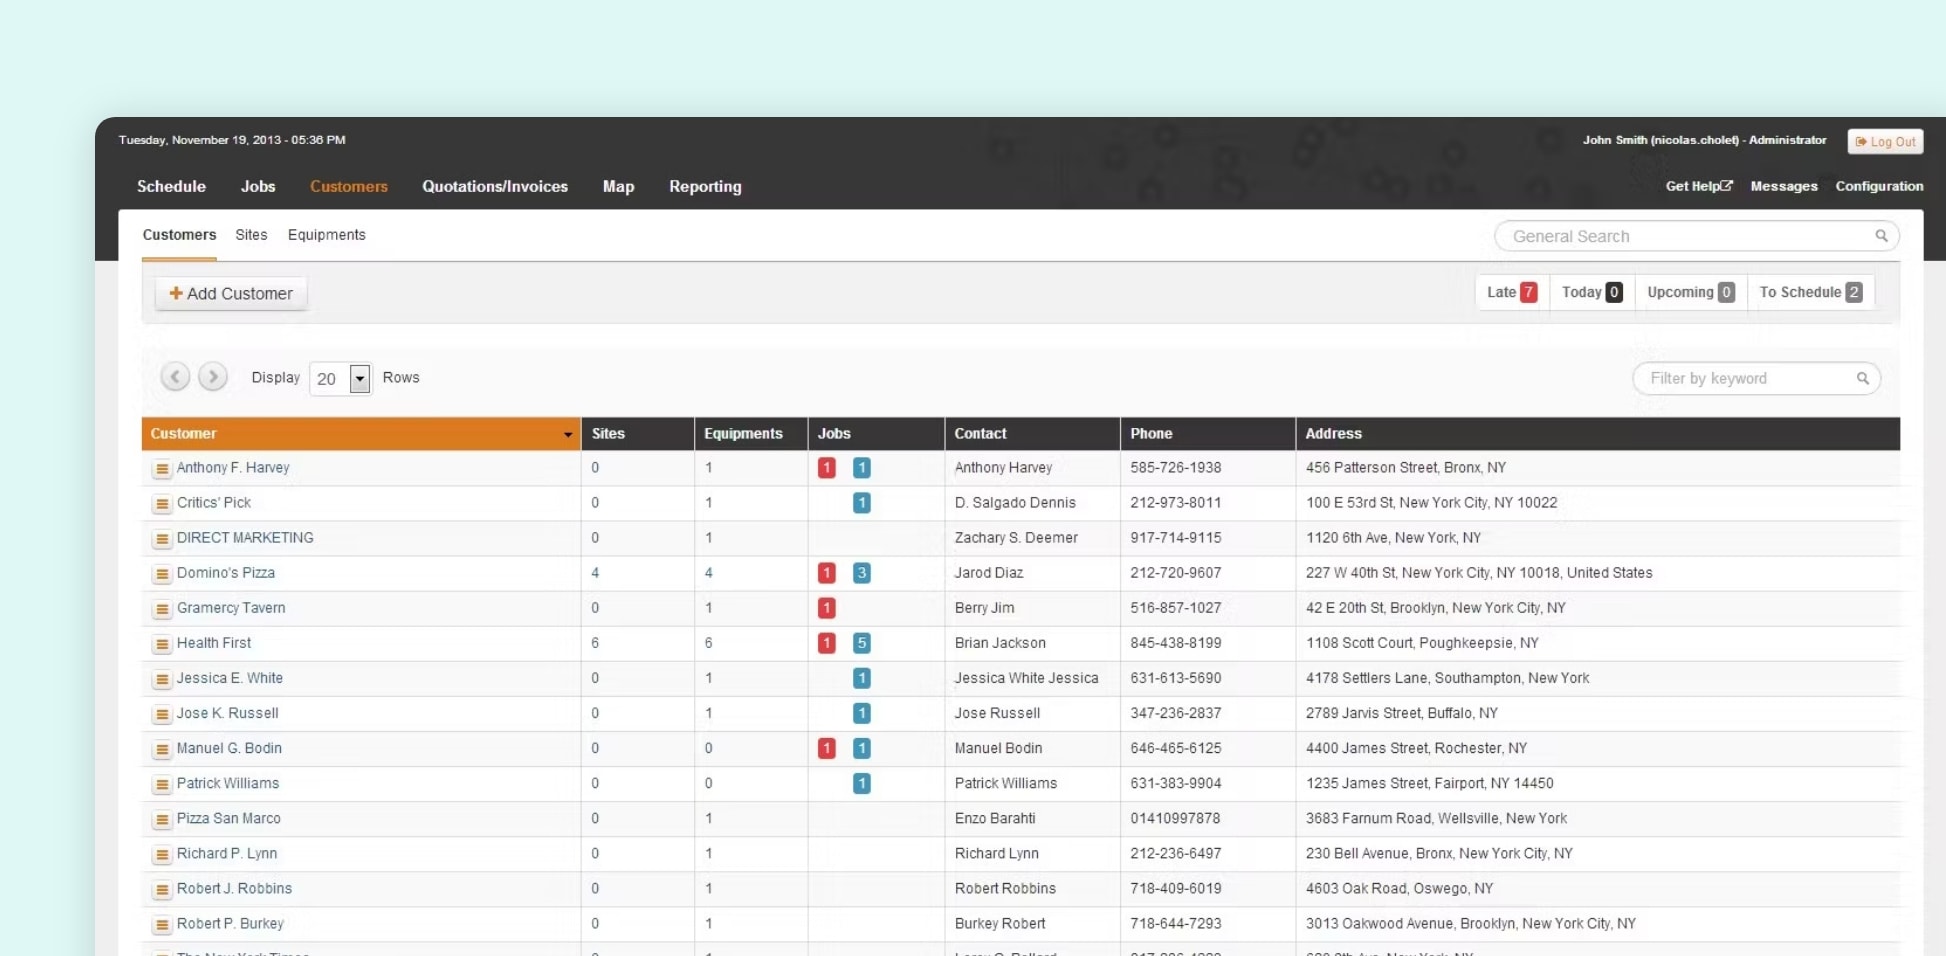Open the Display rows count dropdown
Screen dimensions: 1946x956
tap(359, 378)
